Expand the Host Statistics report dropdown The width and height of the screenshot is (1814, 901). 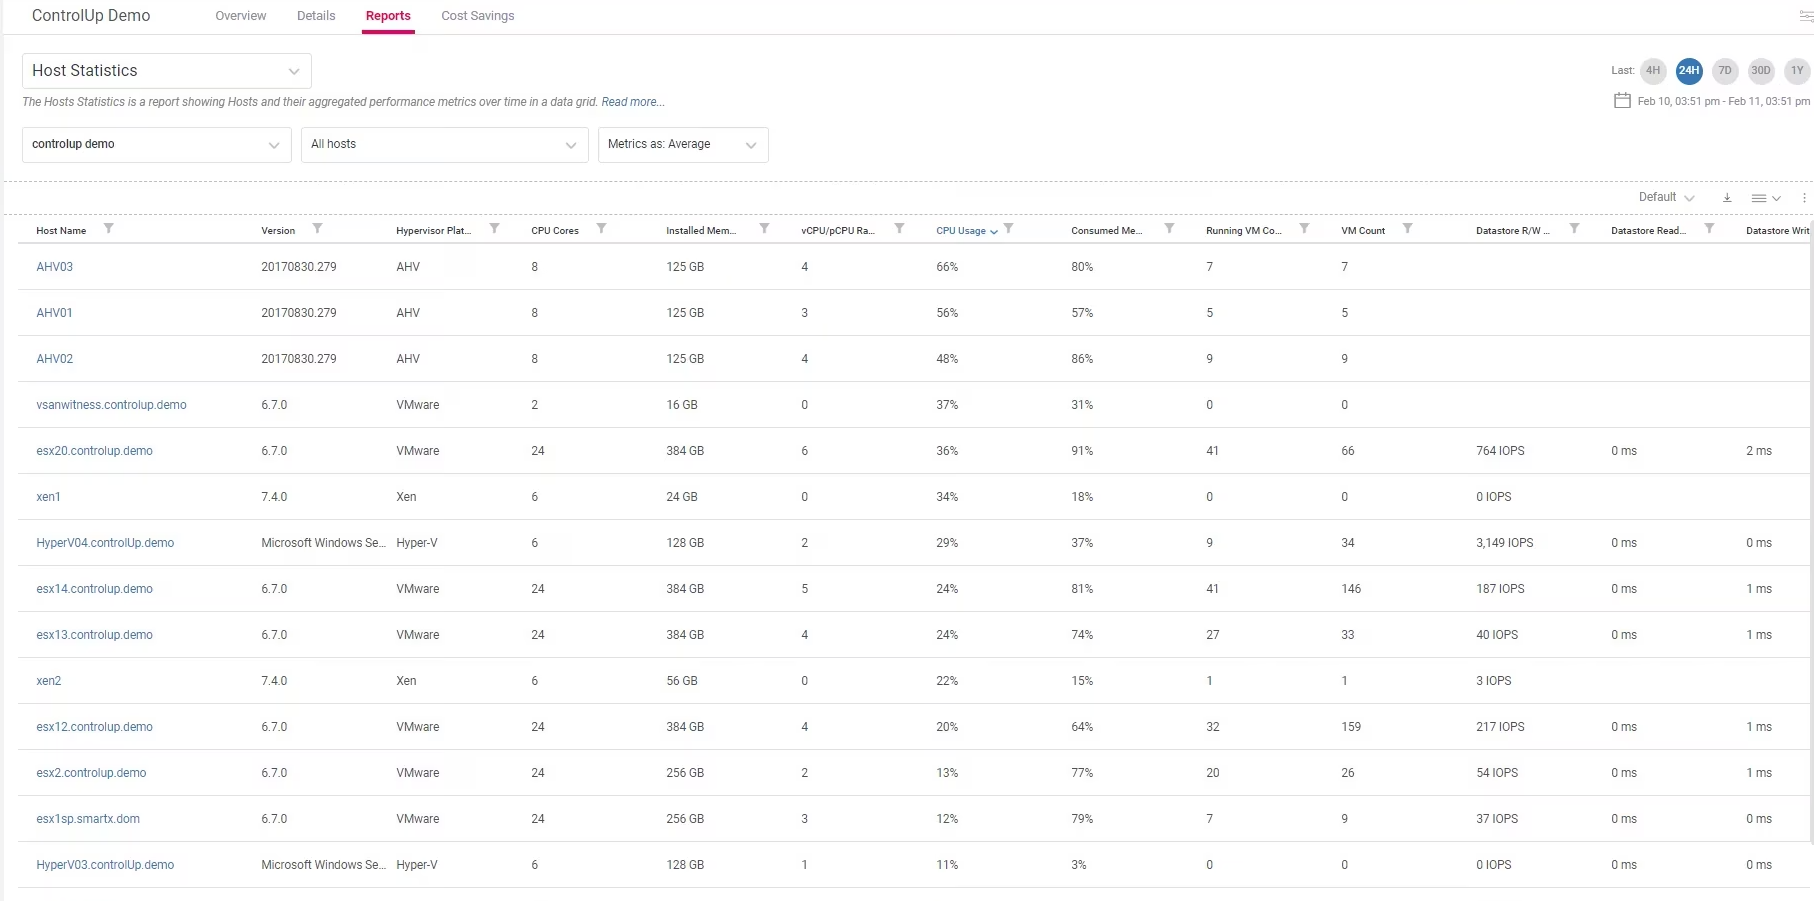167,71
